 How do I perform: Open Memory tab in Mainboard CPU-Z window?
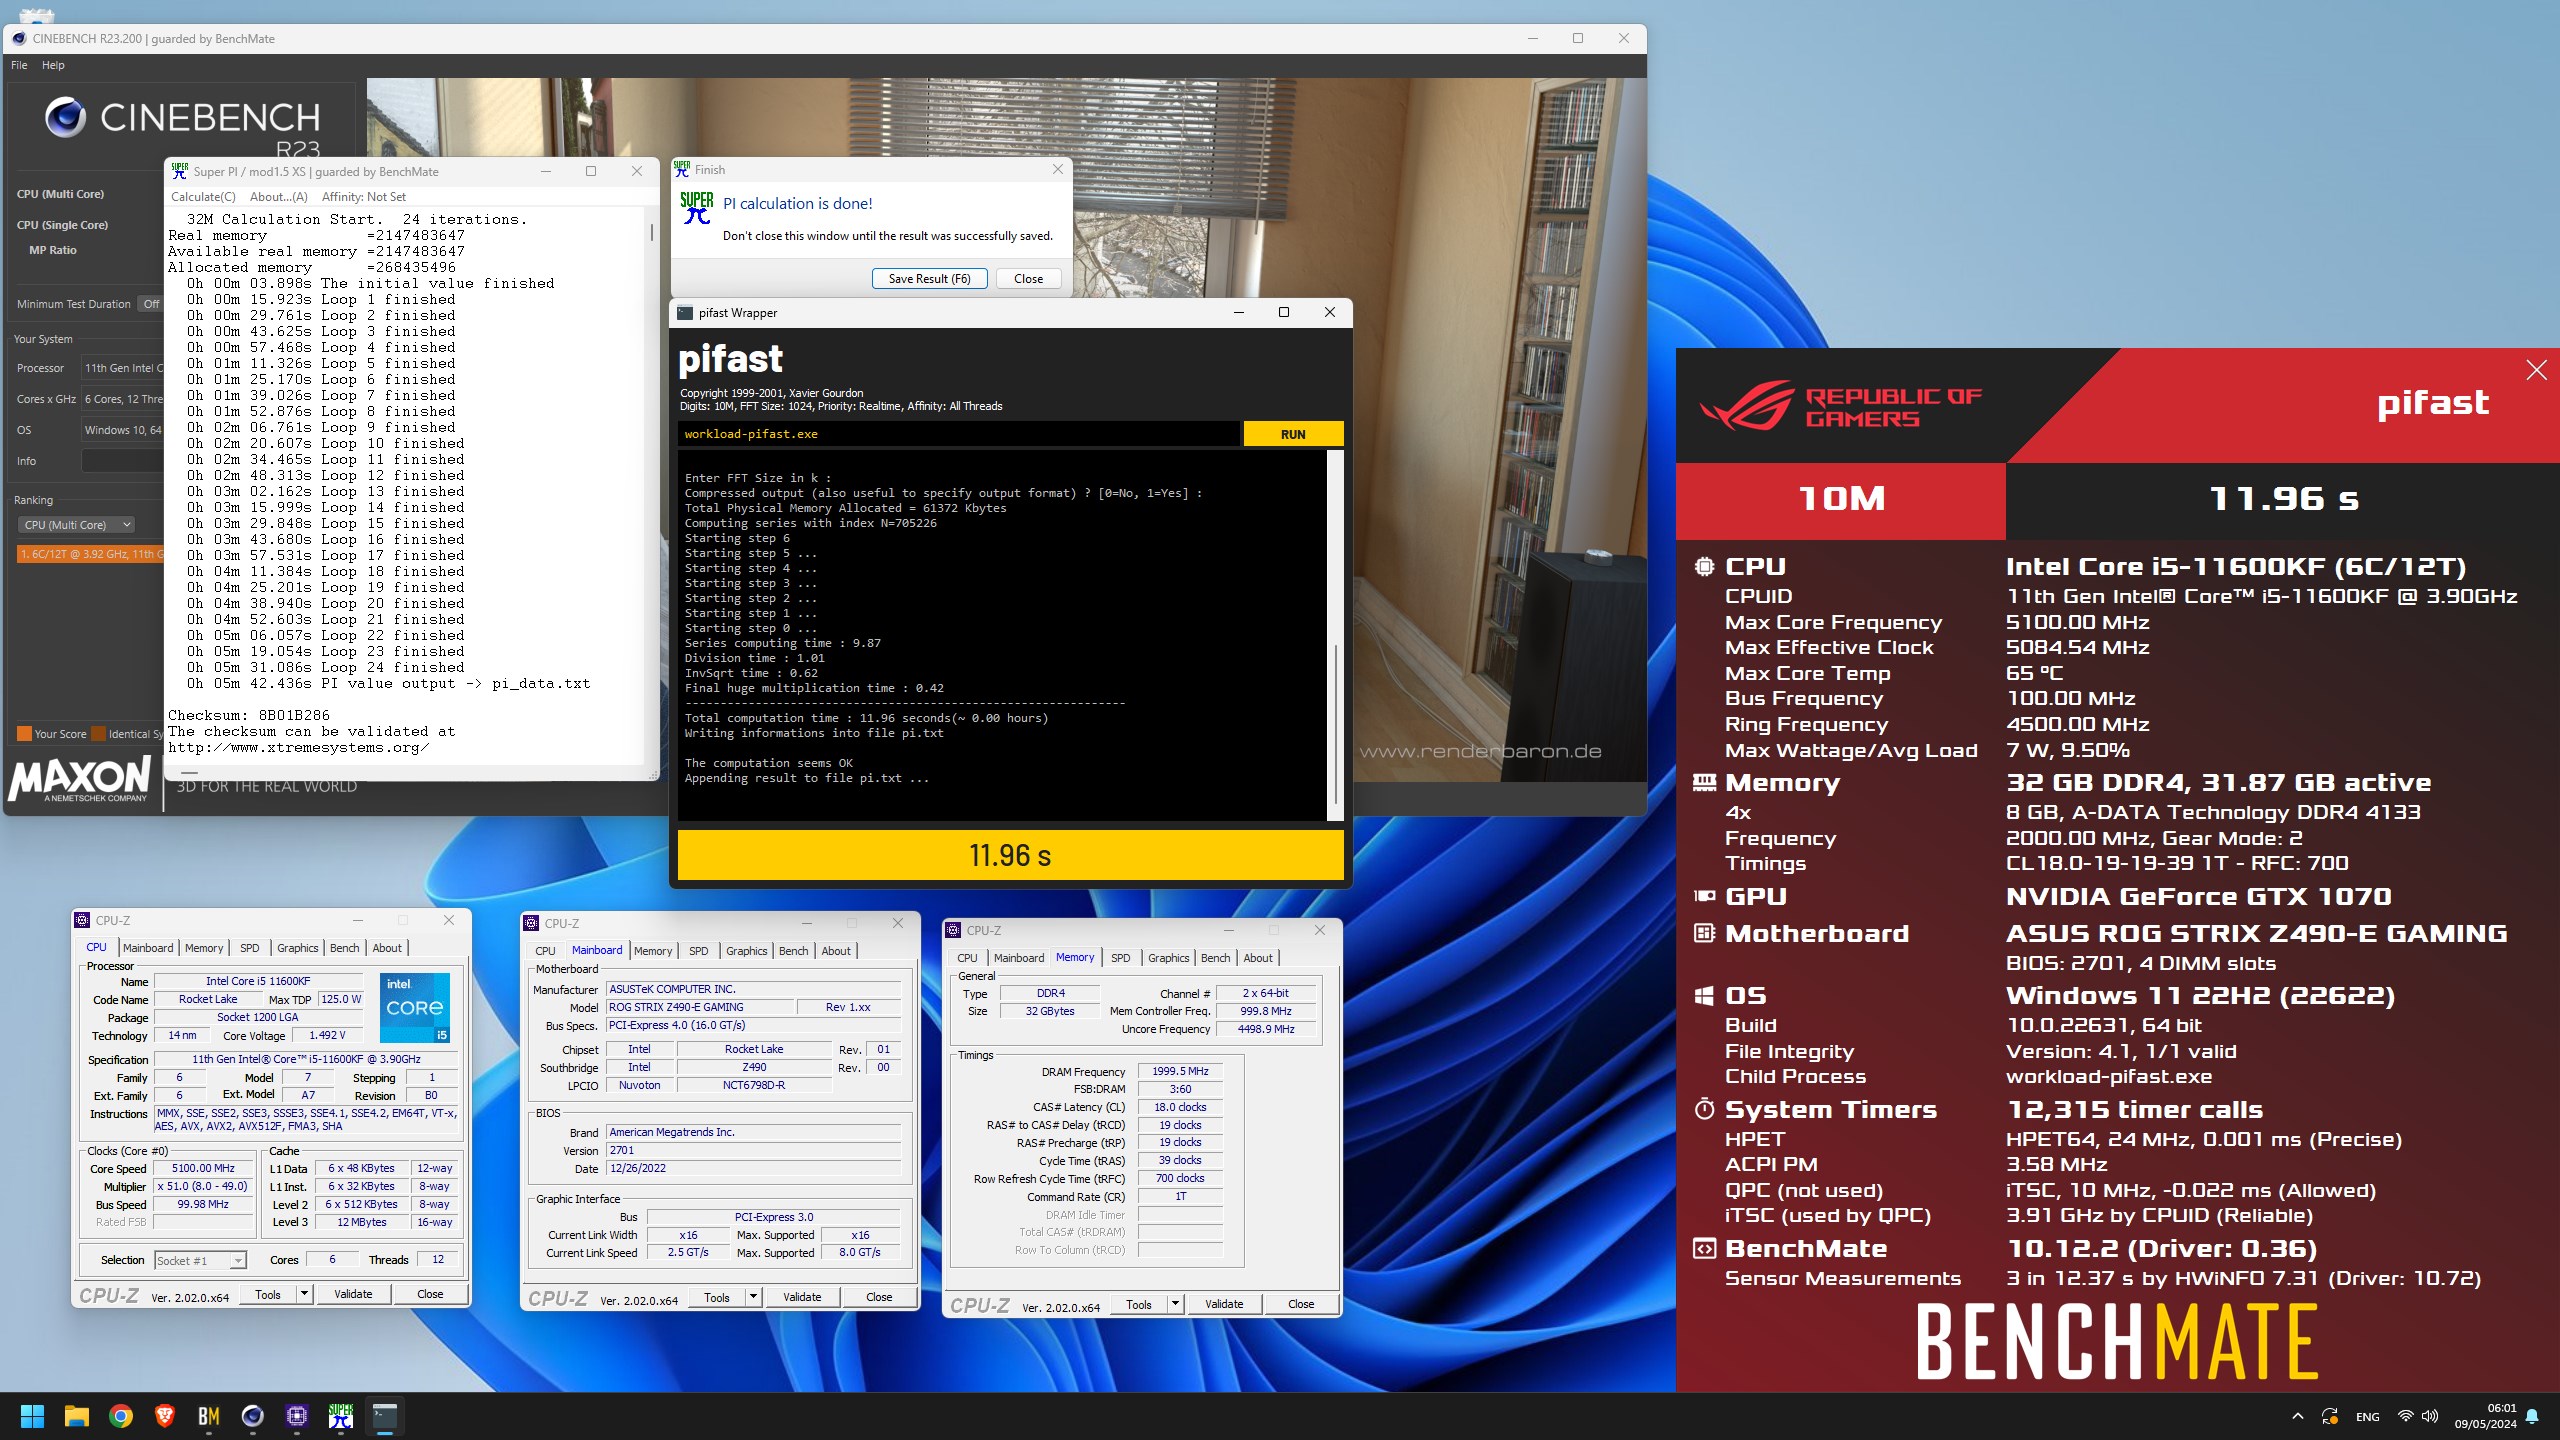pos(653,951)
